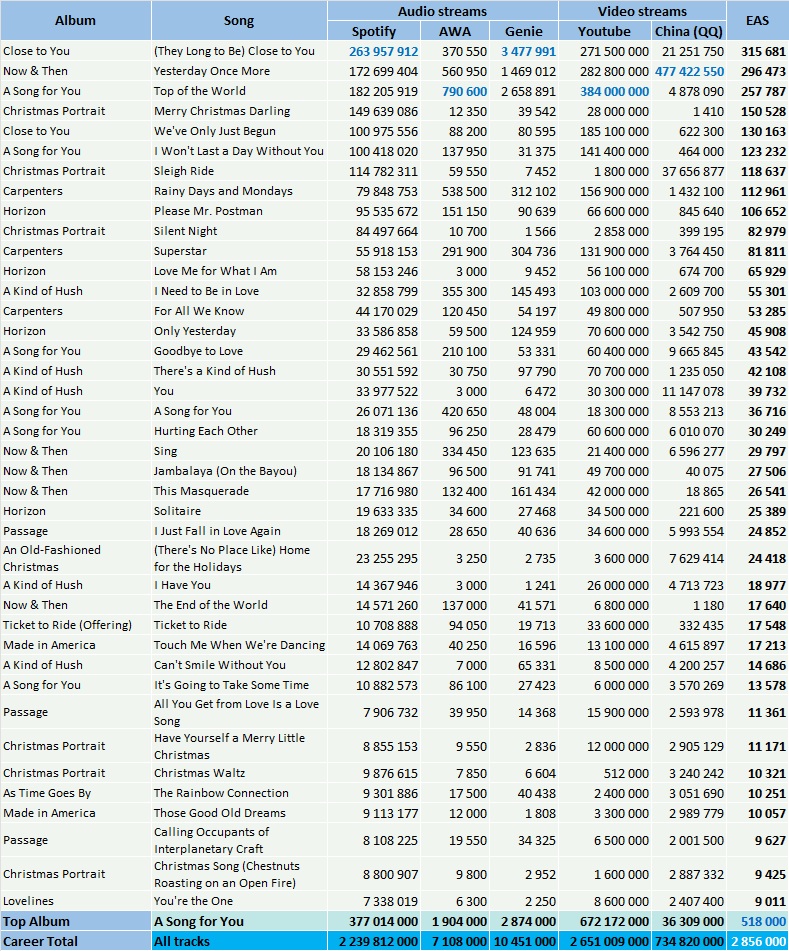Click Spotify value 263 957 912
The height and width of the screenshot is (951, 789).
pyautogui.click(x=383, y=52)
